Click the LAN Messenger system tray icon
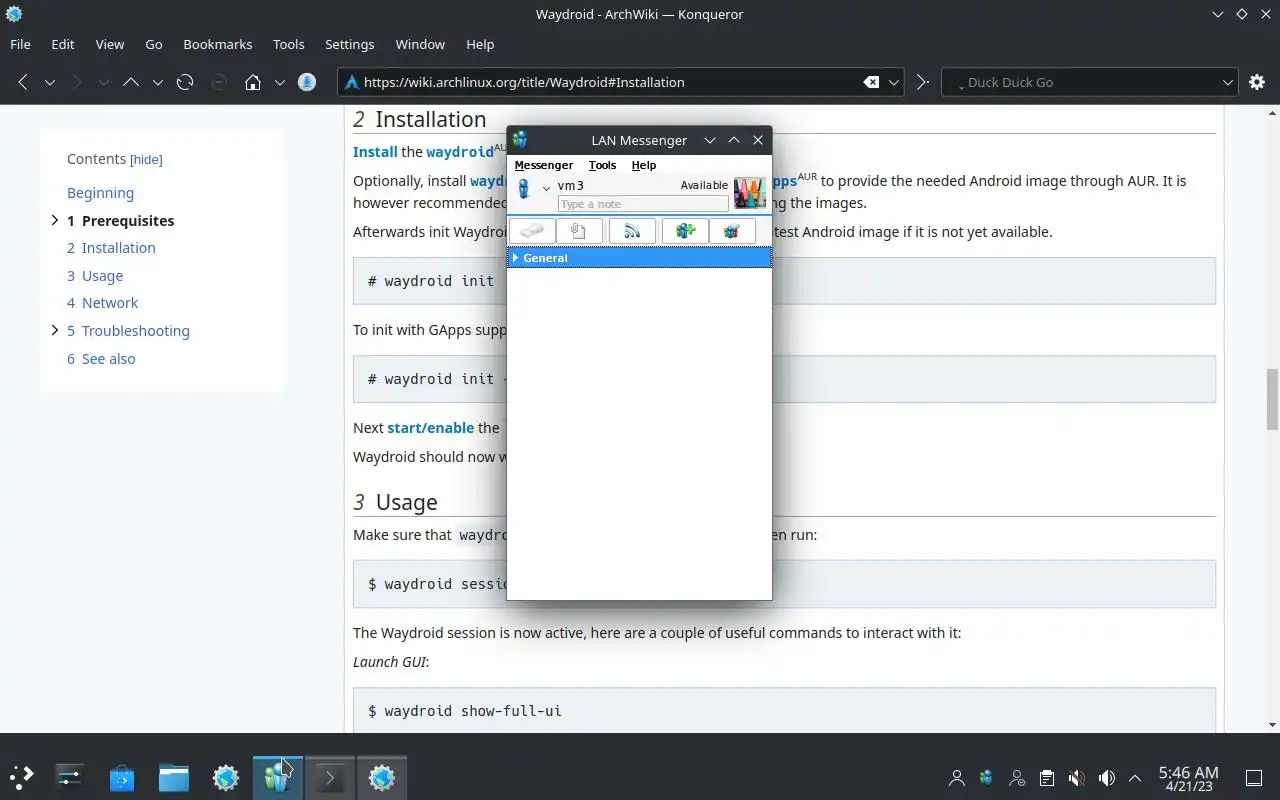Screen dimensions: 1280x800 (987, 777)
